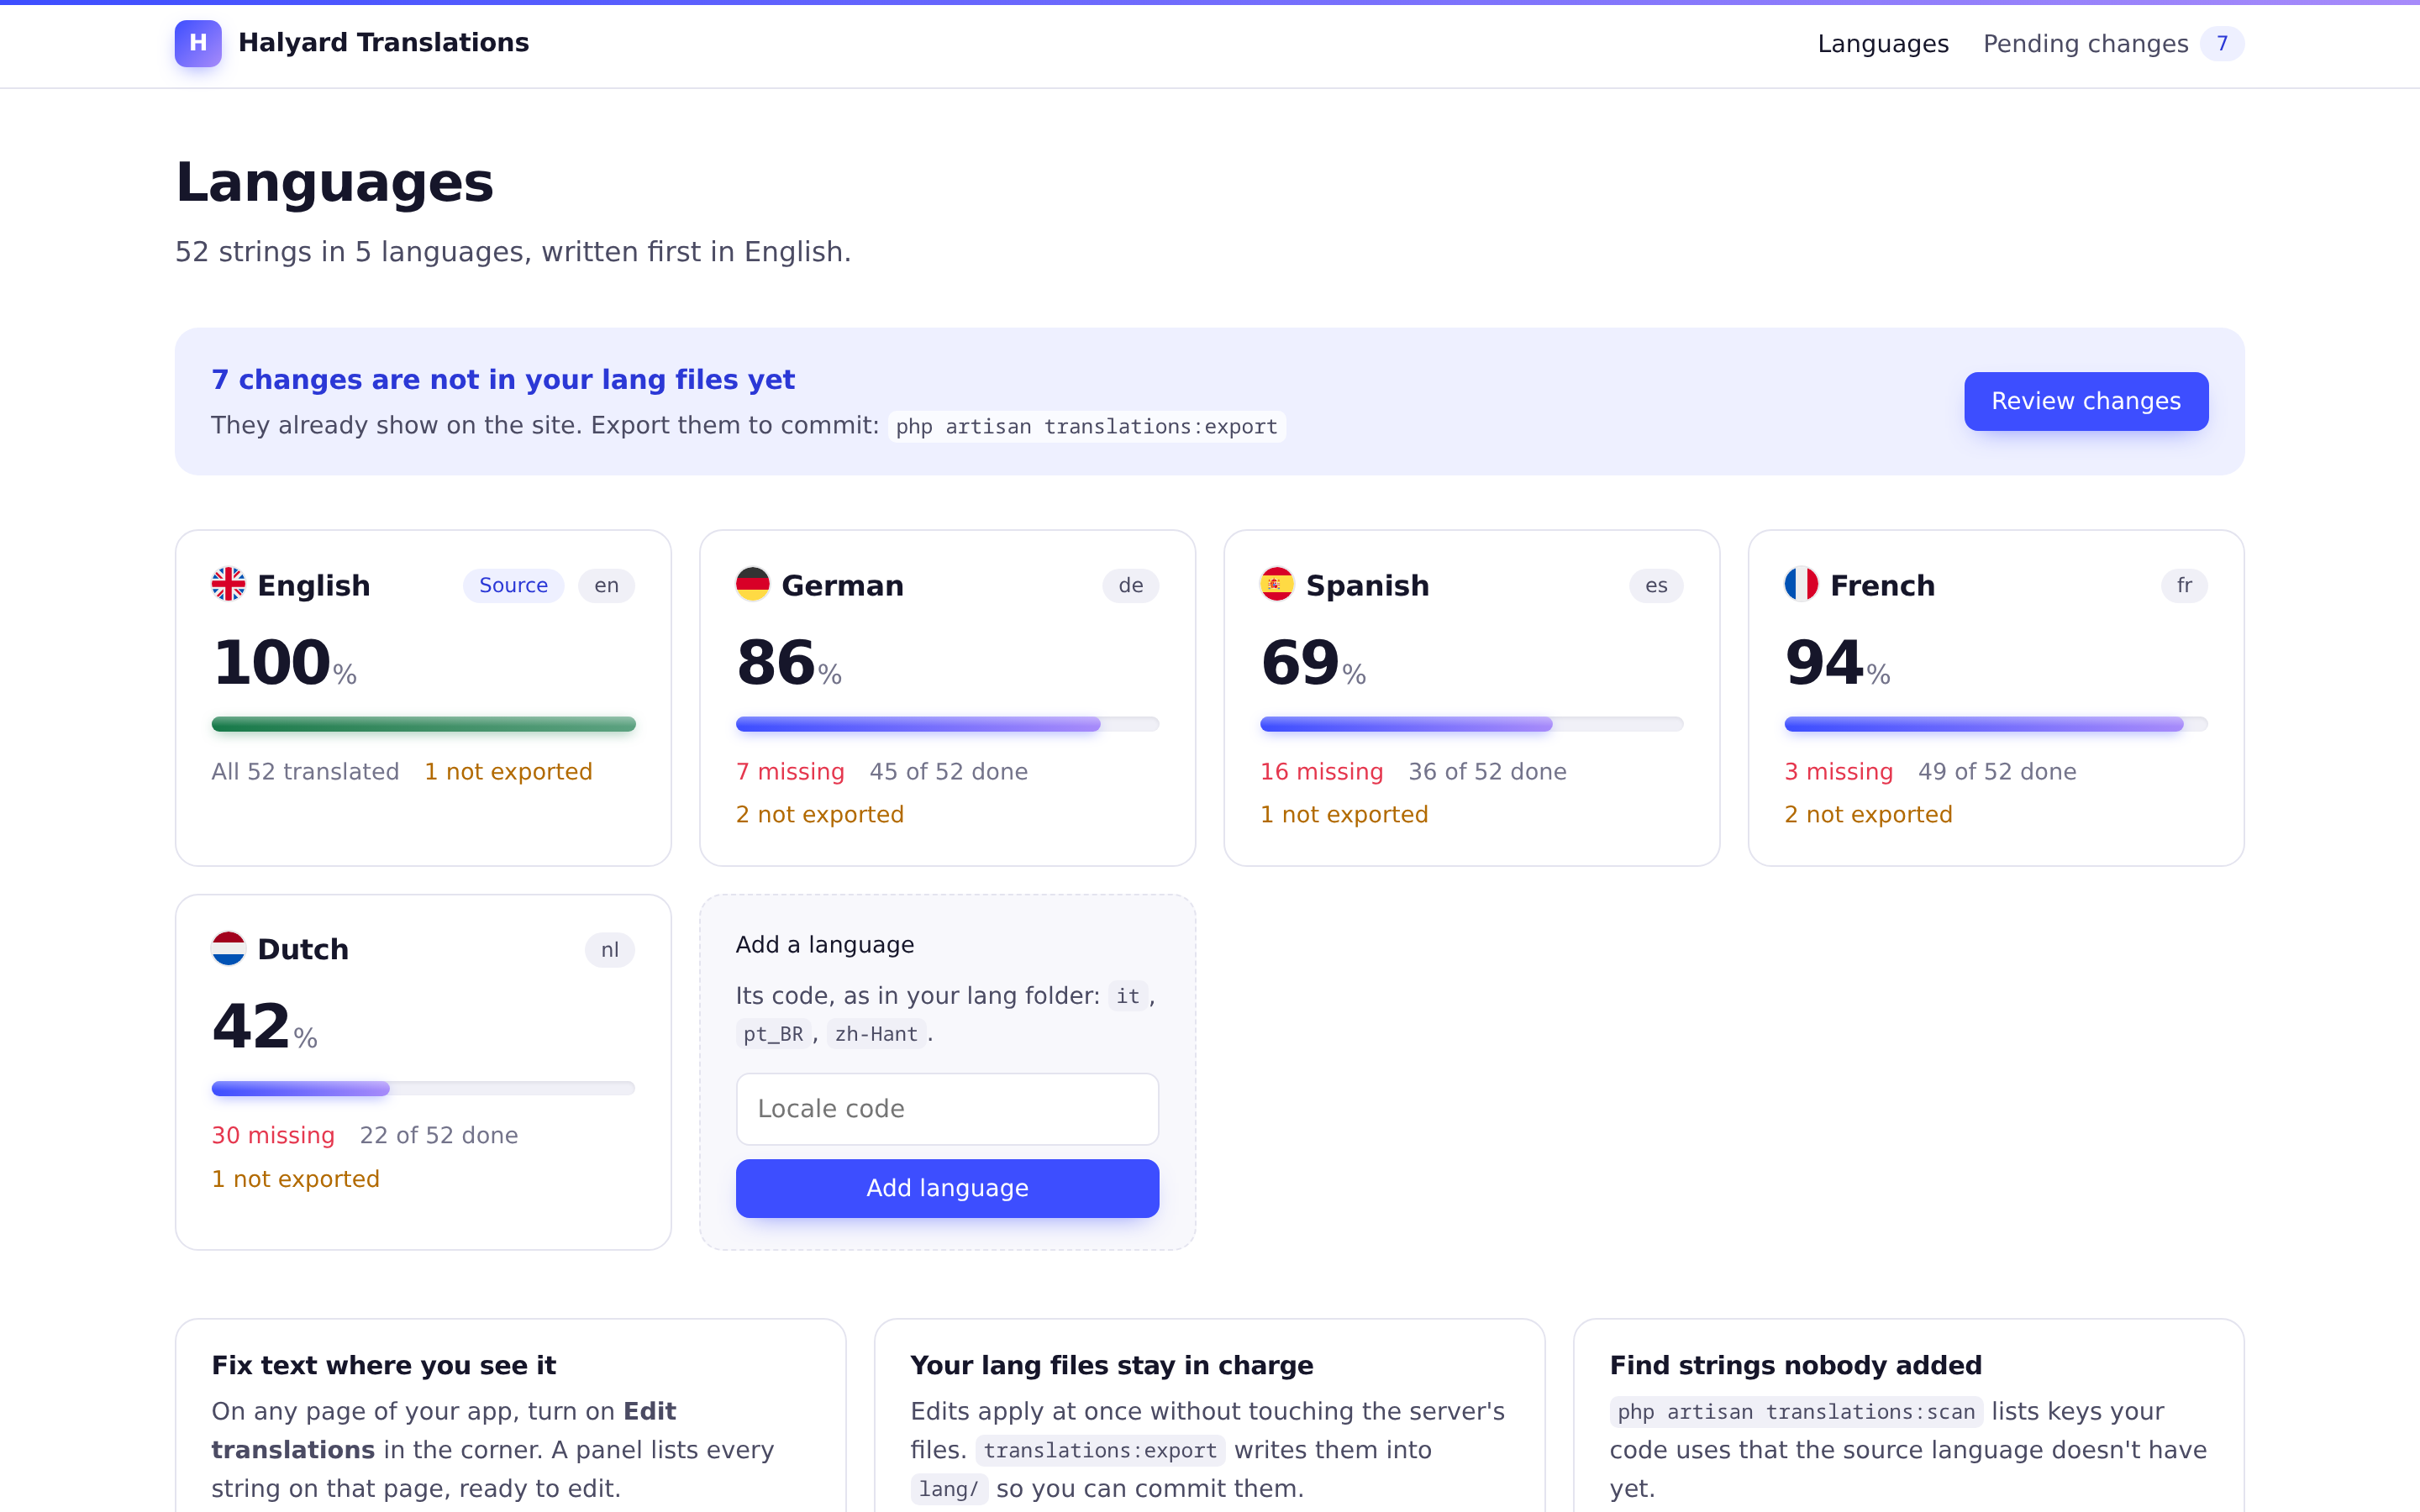The width and height of the screenshot is (2420, 1512).
Task: Open the Spanish language card title
Action: point(1367,585)
